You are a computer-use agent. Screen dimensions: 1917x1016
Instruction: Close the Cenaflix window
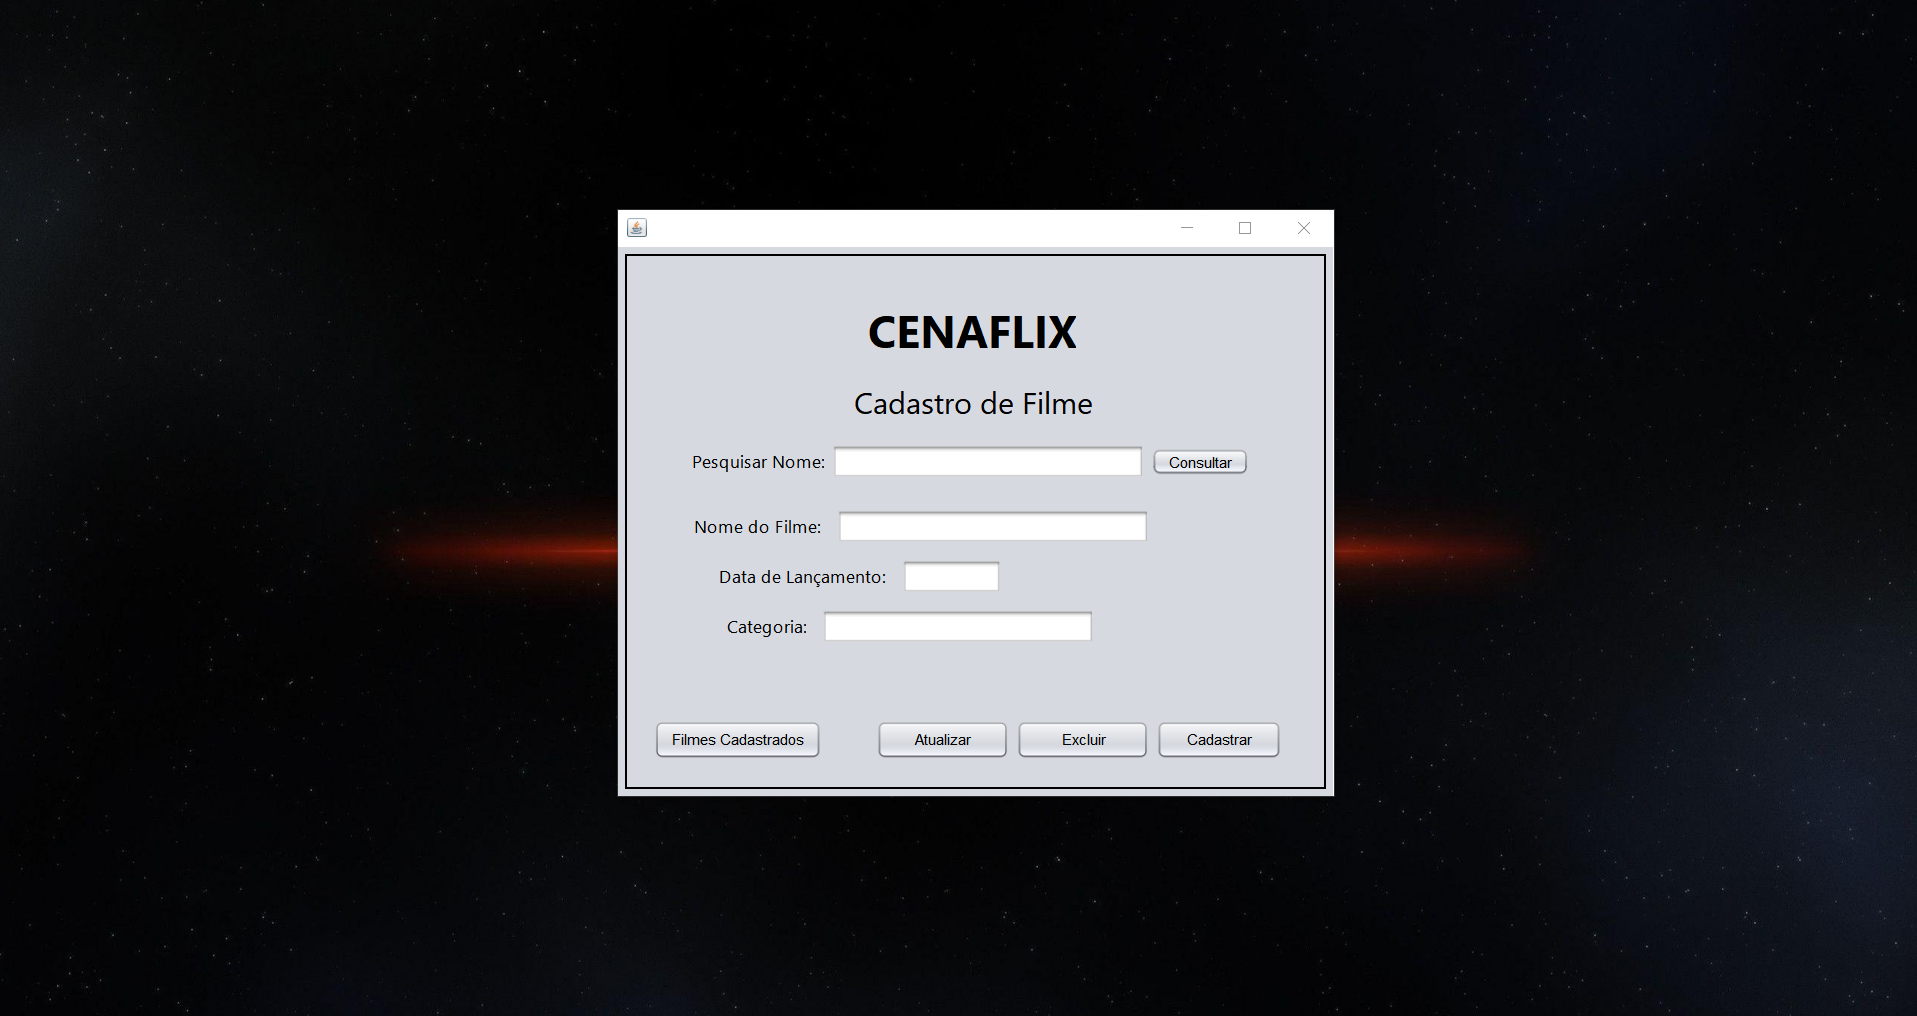coord(1304,228)
